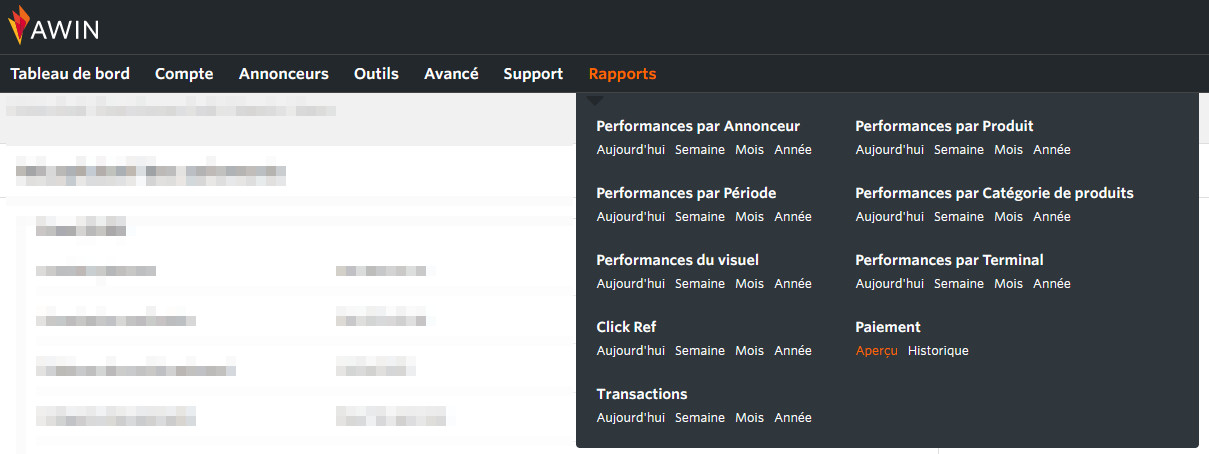This screenshot has width=1209, height=454.
Task: Select Aujourd'hui under Click Ref
Action: click(631, 351)
